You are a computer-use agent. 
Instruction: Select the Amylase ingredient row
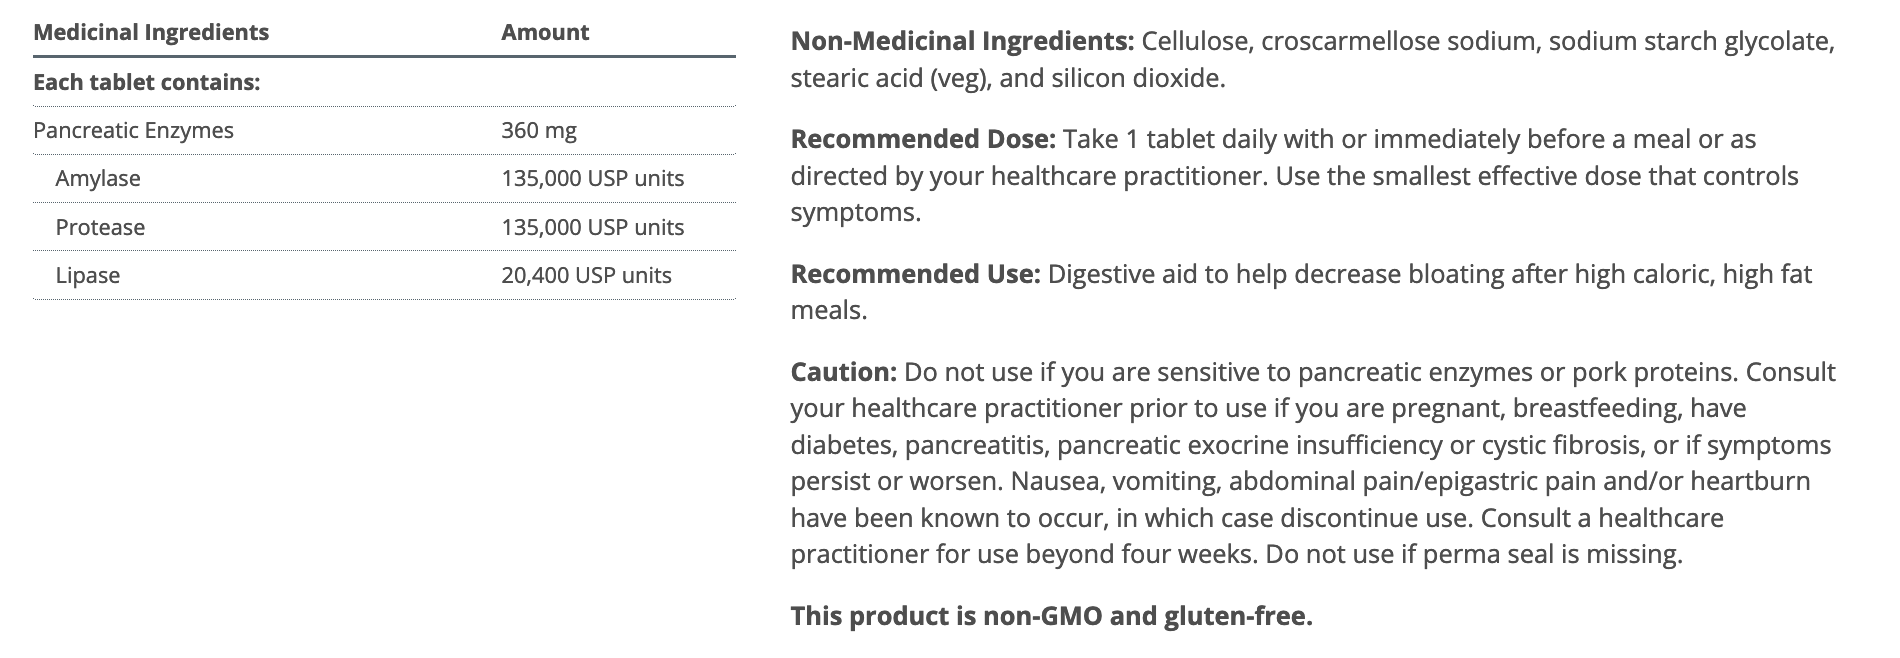[x=98, y=178]
